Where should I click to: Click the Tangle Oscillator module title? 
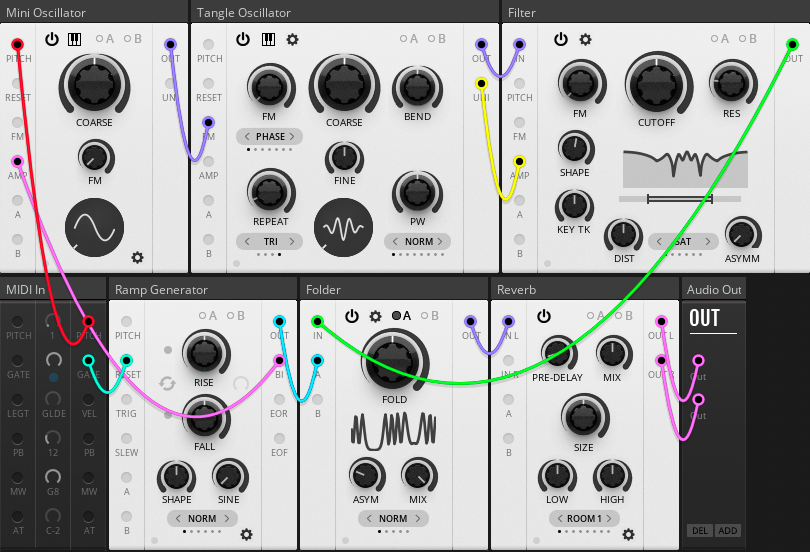pos(244,12)
